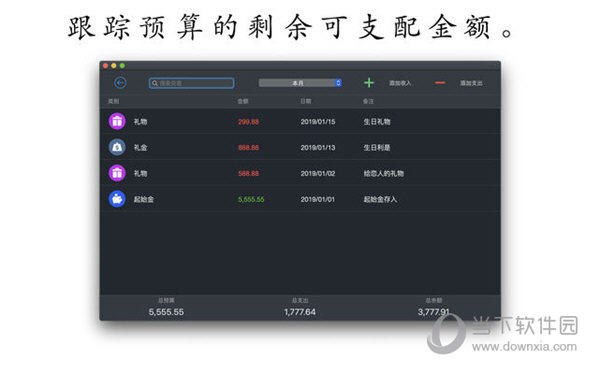600x374 pixels.
Task: Click the date 2019/01/13
Action: 318,148
